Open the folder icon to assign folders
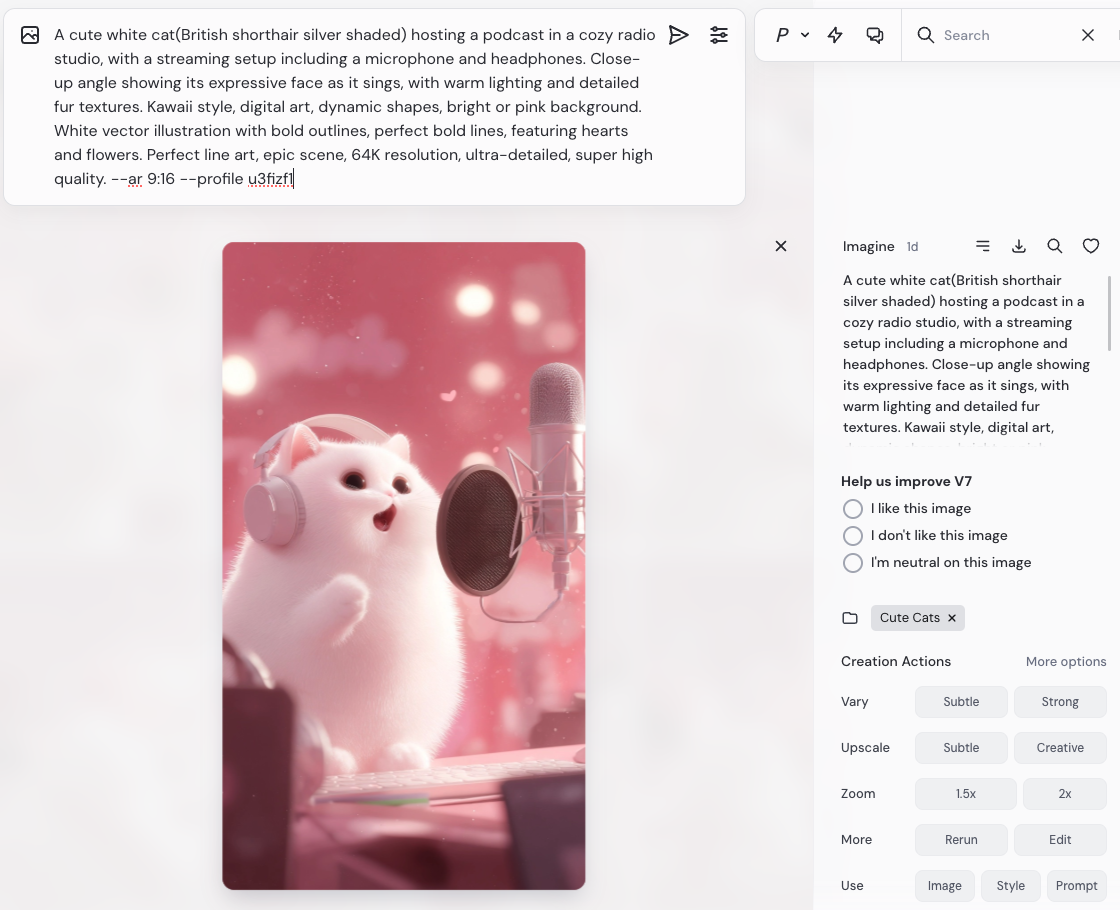Image resolution: width=1120 pixels, height=910 pixels. click(850, 618)
